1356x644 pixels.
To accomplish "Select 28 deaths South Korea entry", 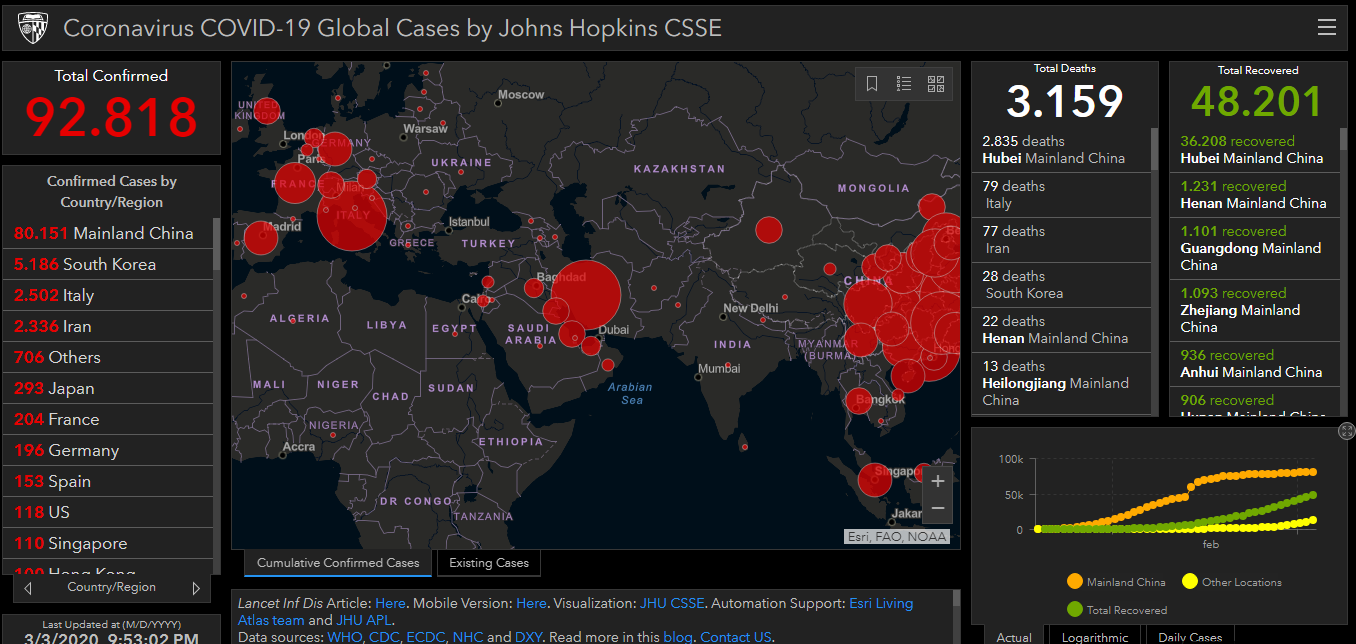I will [1062, 285].
